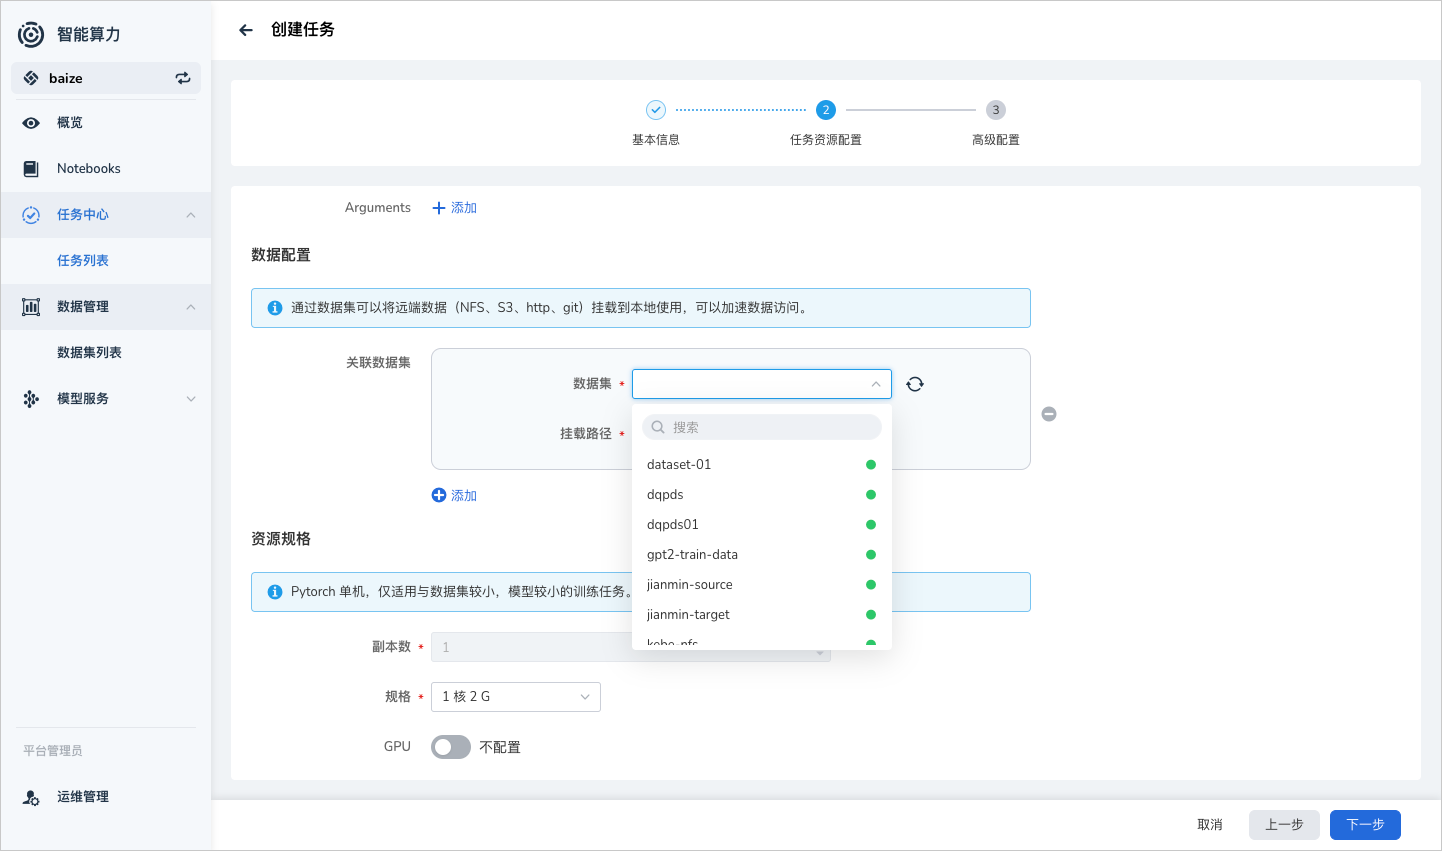Select dqpds01 from the dataset list
The image size is (1442, 851).
click(762, 525)
